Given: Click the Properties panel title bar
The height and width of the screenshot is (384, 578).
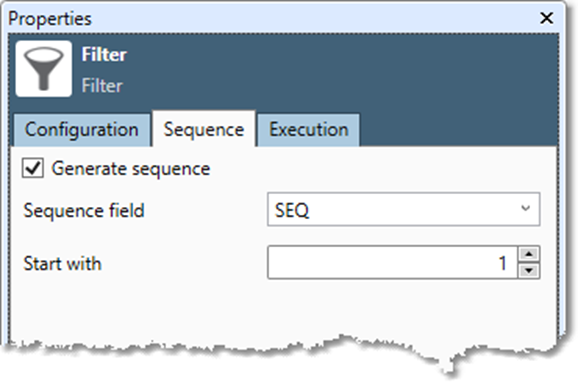Looking at the screenshot, I should coord(273,18).
